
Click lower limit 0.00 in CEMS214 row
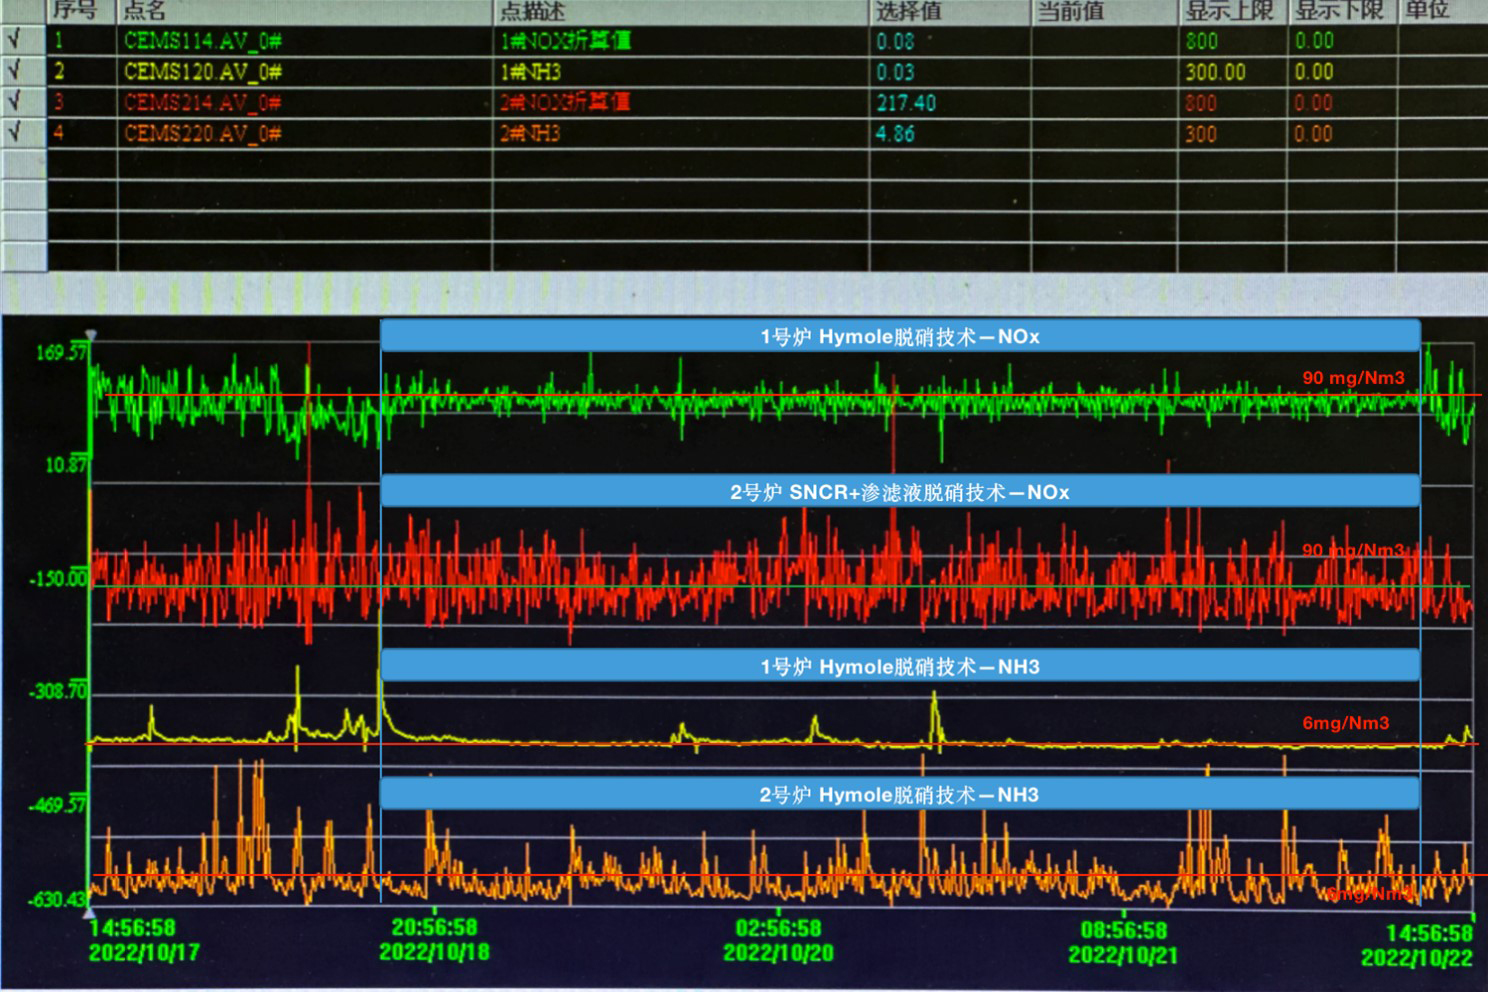tap(1314, 102)
